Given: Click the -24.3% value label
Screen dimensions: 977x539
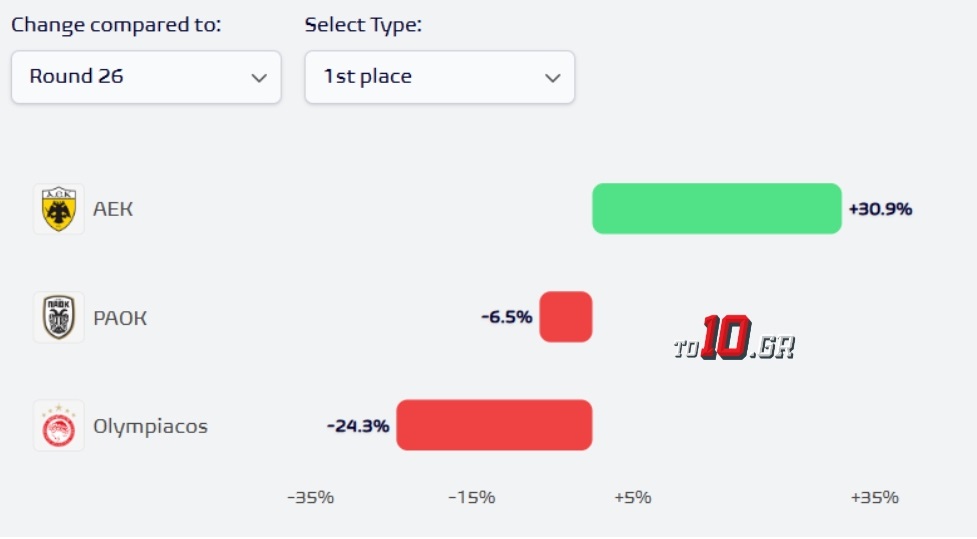Looking at the screenshot, I should pos(358,426).
